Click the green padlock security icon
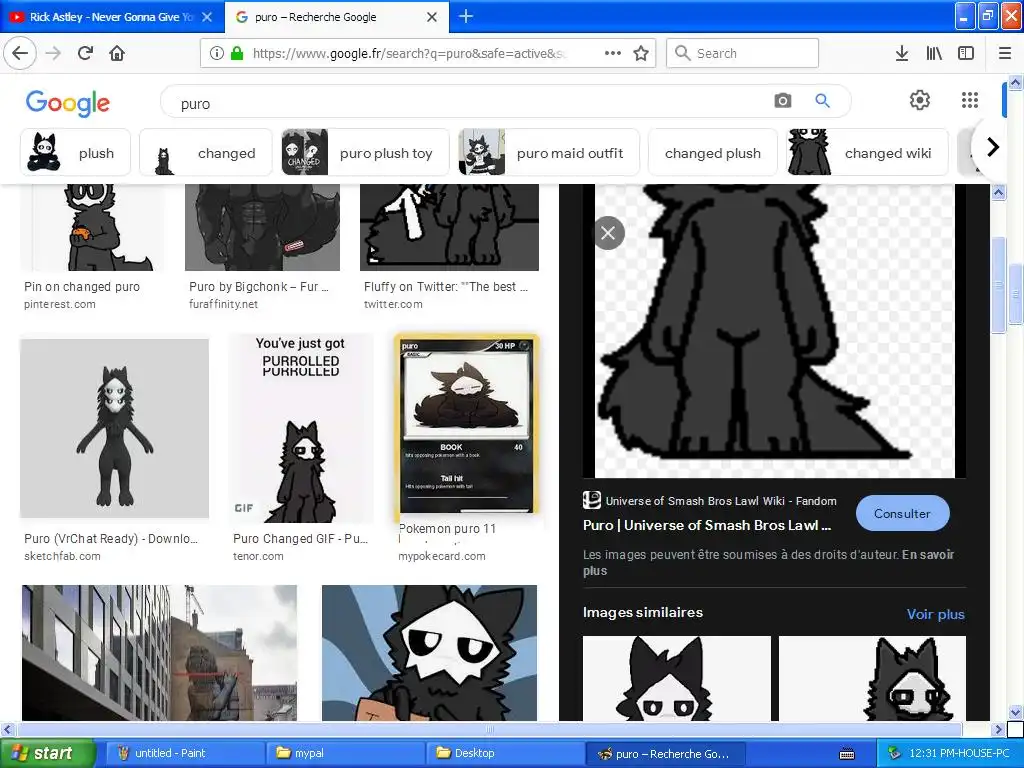This screenshot has width=1024, height=768. (237, 53)
